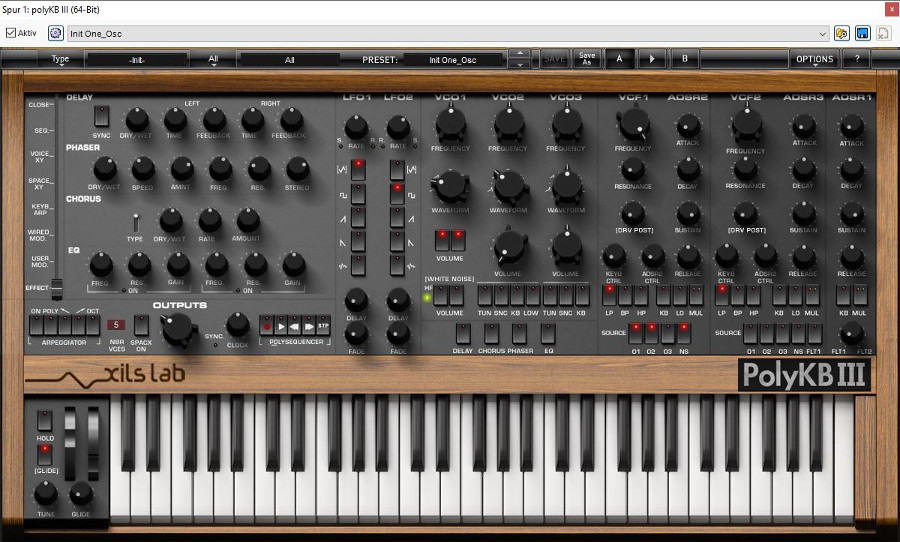Toggle the HOLD switch near keyboard
900x542 pixels.
pyautogui.click(x=45, y=420)
